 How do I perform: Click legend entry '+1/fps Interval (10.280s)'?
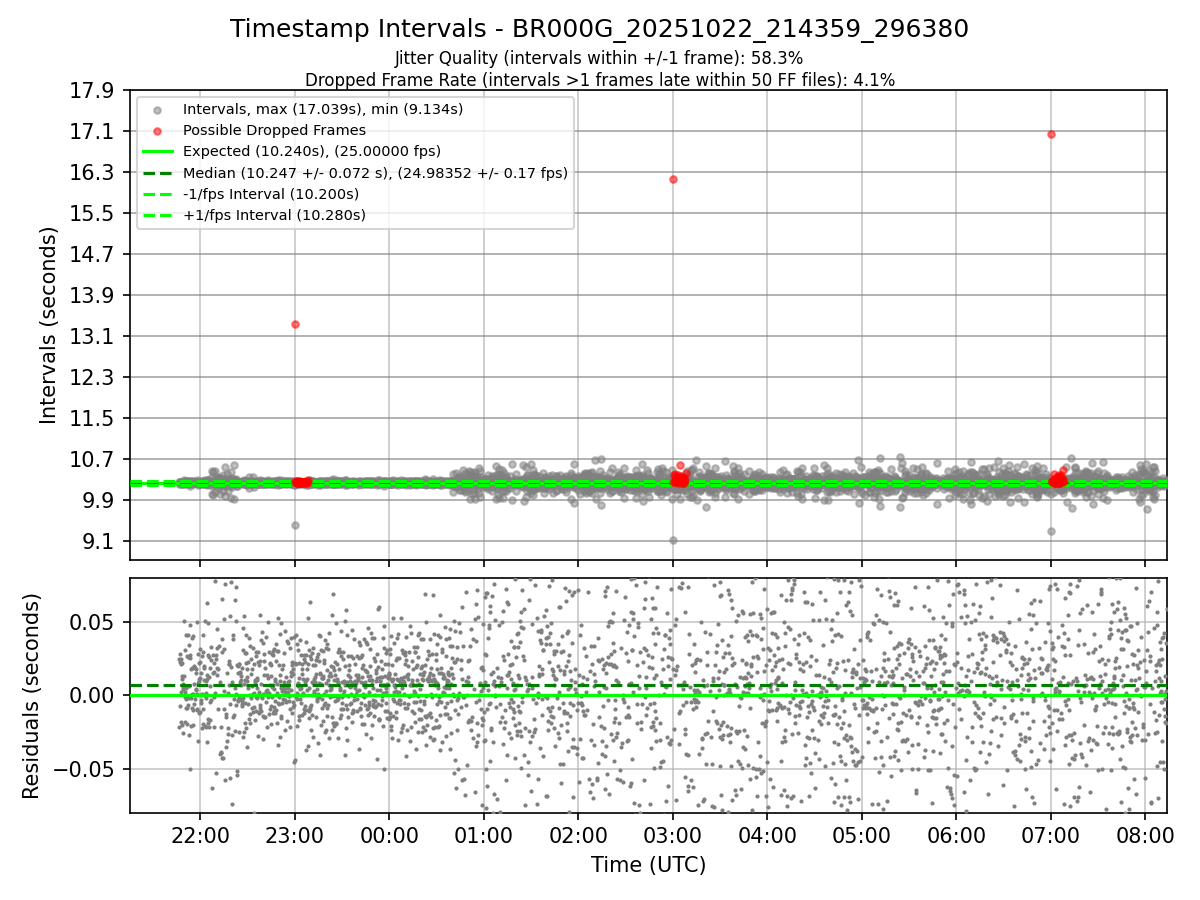273,215
